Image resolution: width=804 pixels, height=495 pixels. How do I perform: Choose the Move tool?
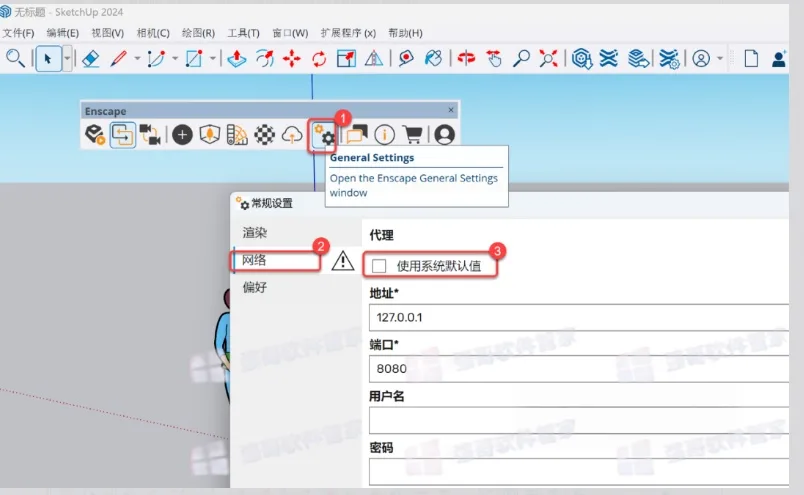coord(292,58)
